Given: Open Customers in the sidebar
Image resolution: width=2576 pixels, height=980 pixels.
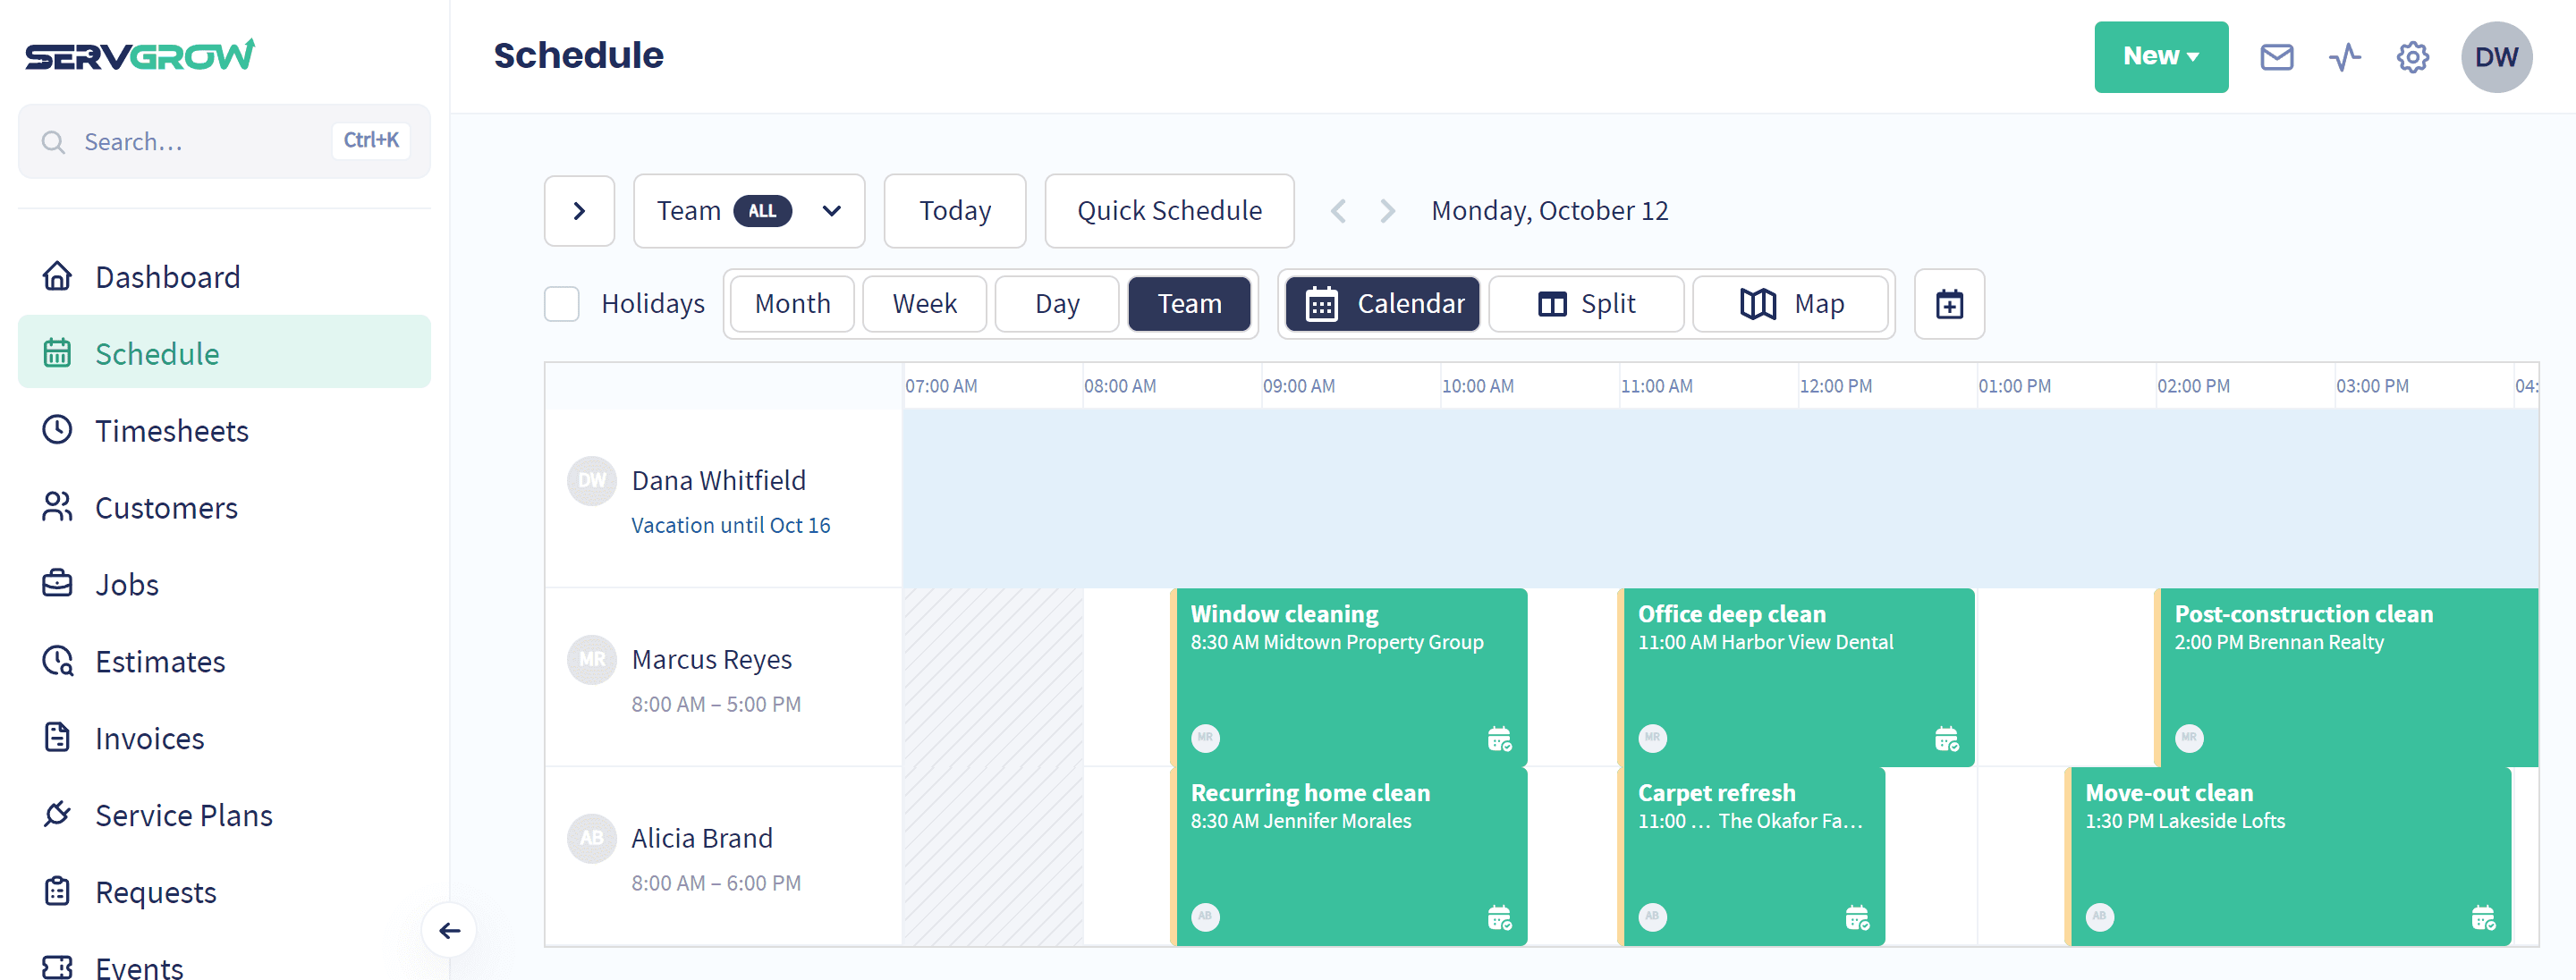Looking at the screenshot, I should [224, 508].
